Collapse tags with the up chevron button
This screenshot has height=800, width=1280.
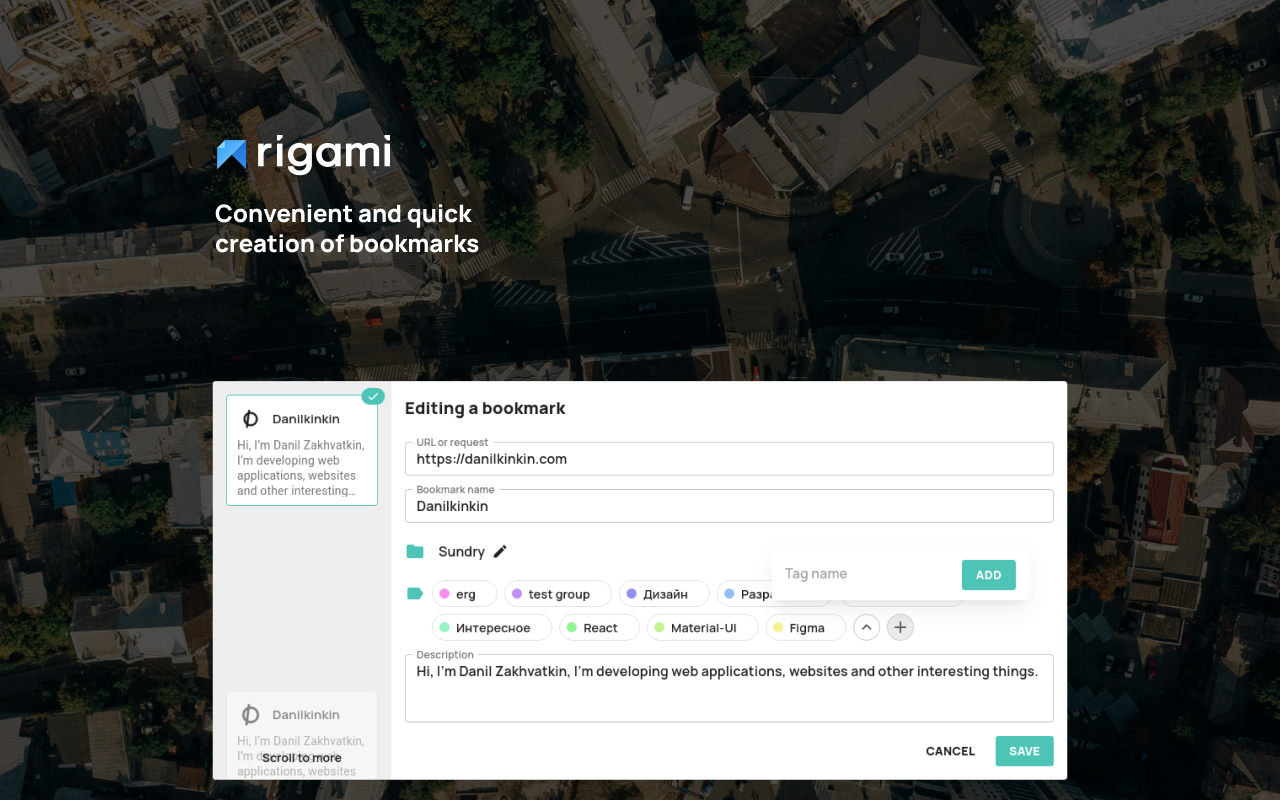tap(867, 627)
